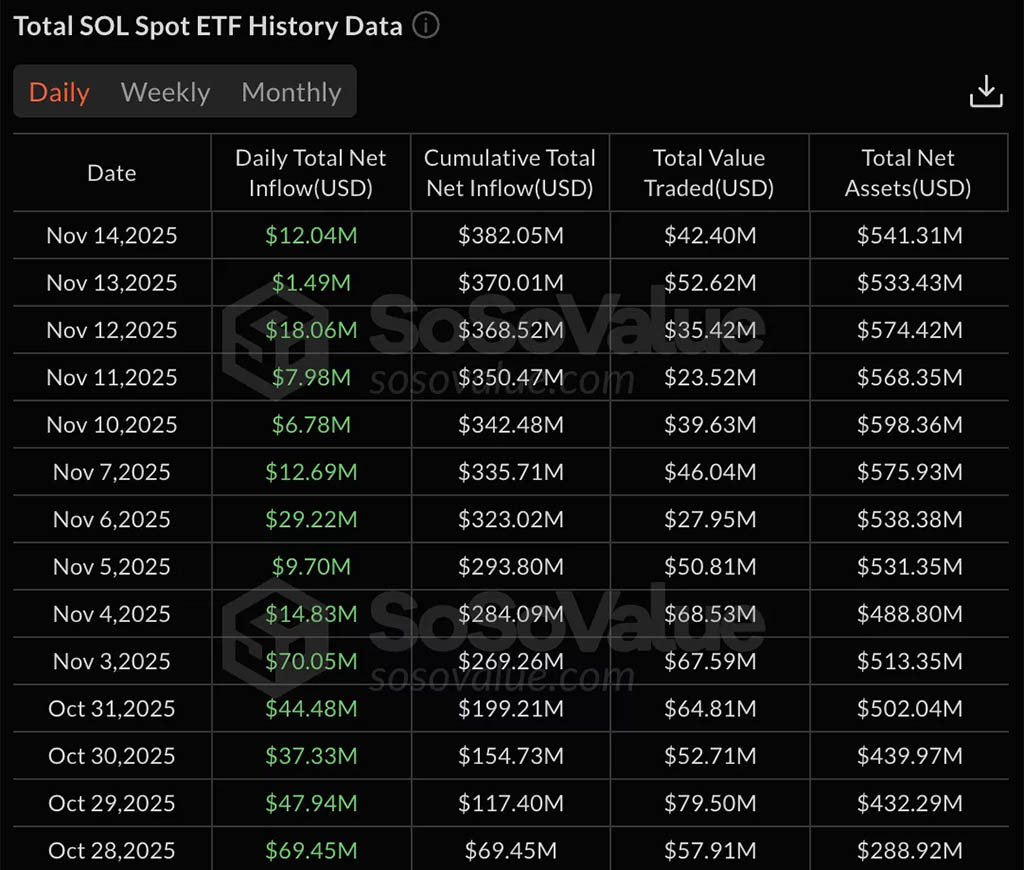Switch to the Weekly tab
Viewport: 1024px width, 870px height.
click(165, 92)
